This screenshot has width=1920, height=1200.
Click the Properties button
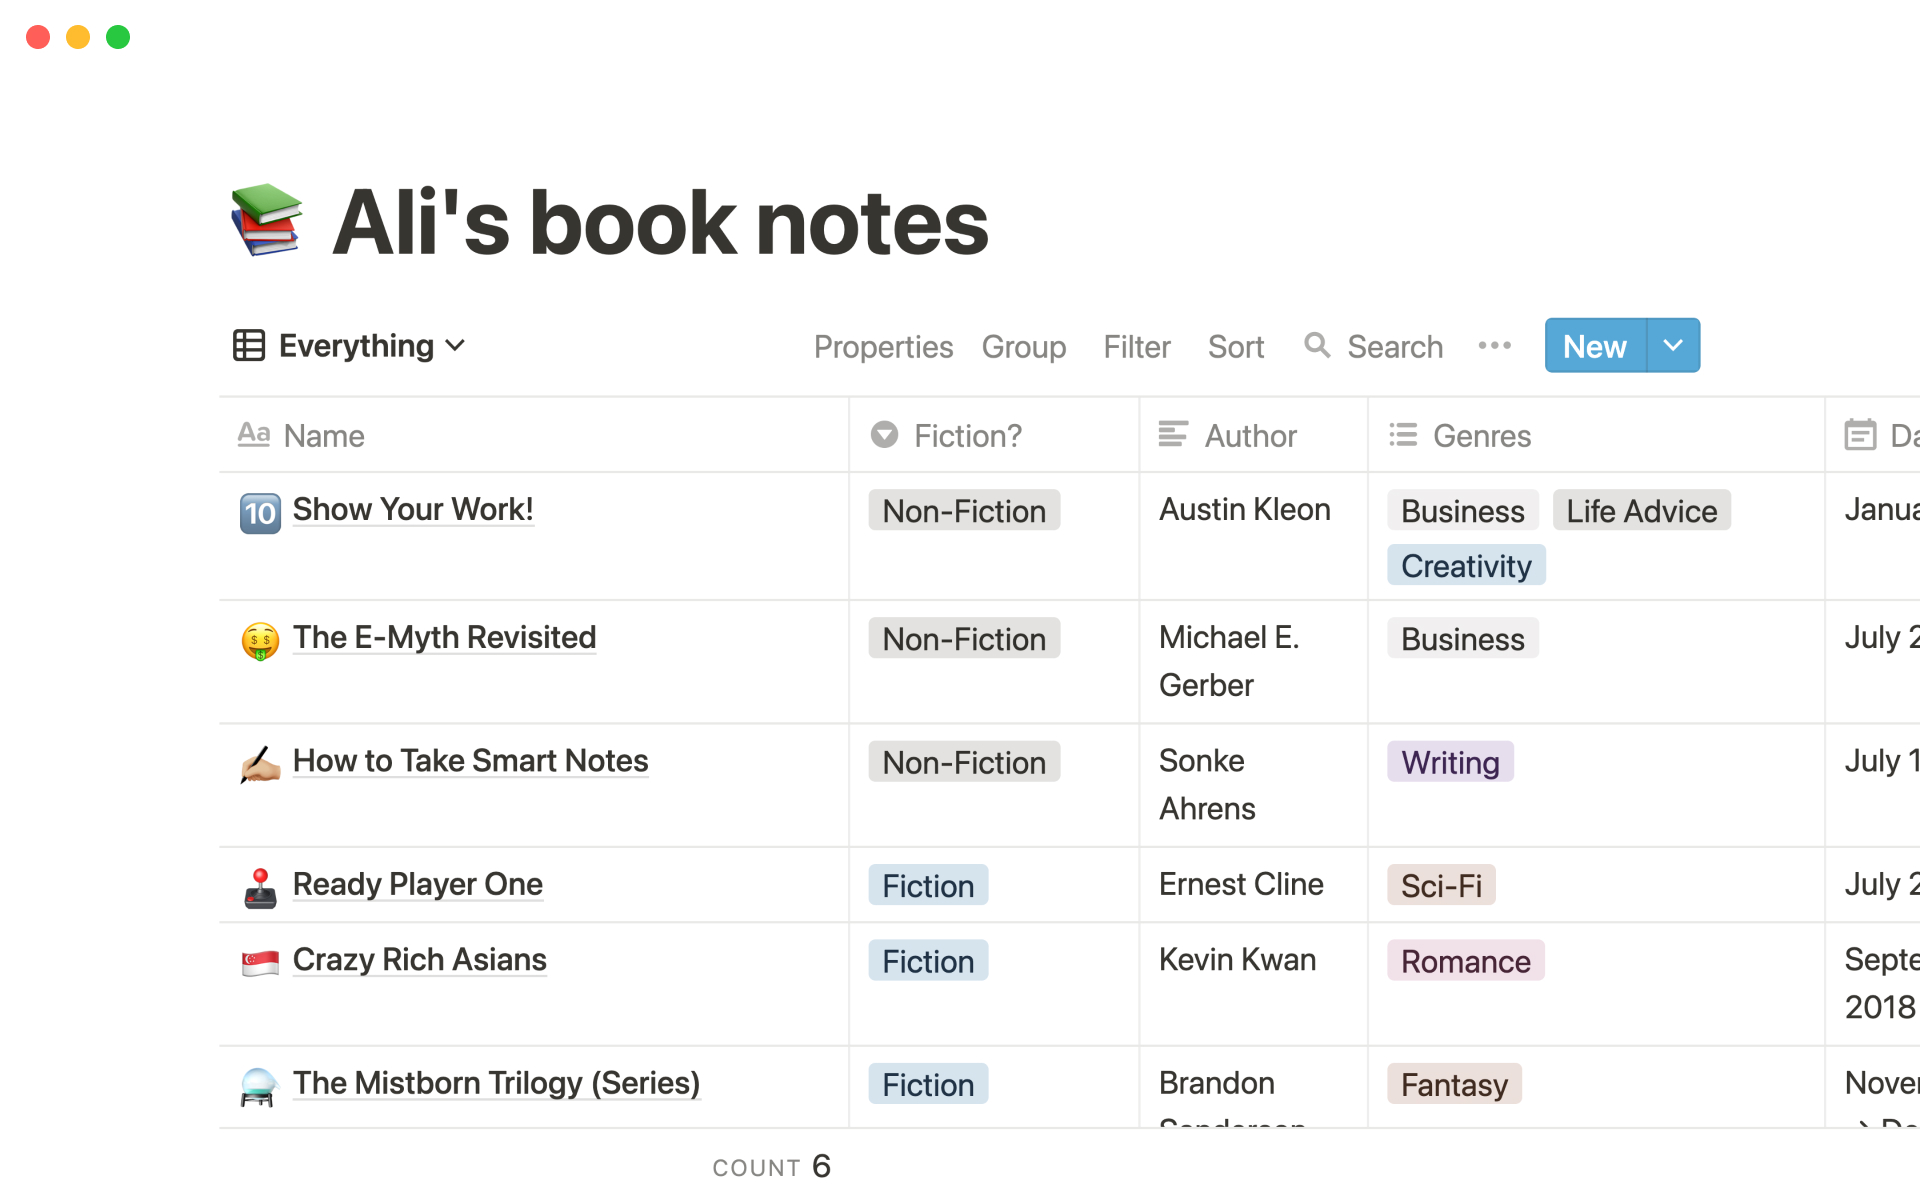[x=882, y=346]
